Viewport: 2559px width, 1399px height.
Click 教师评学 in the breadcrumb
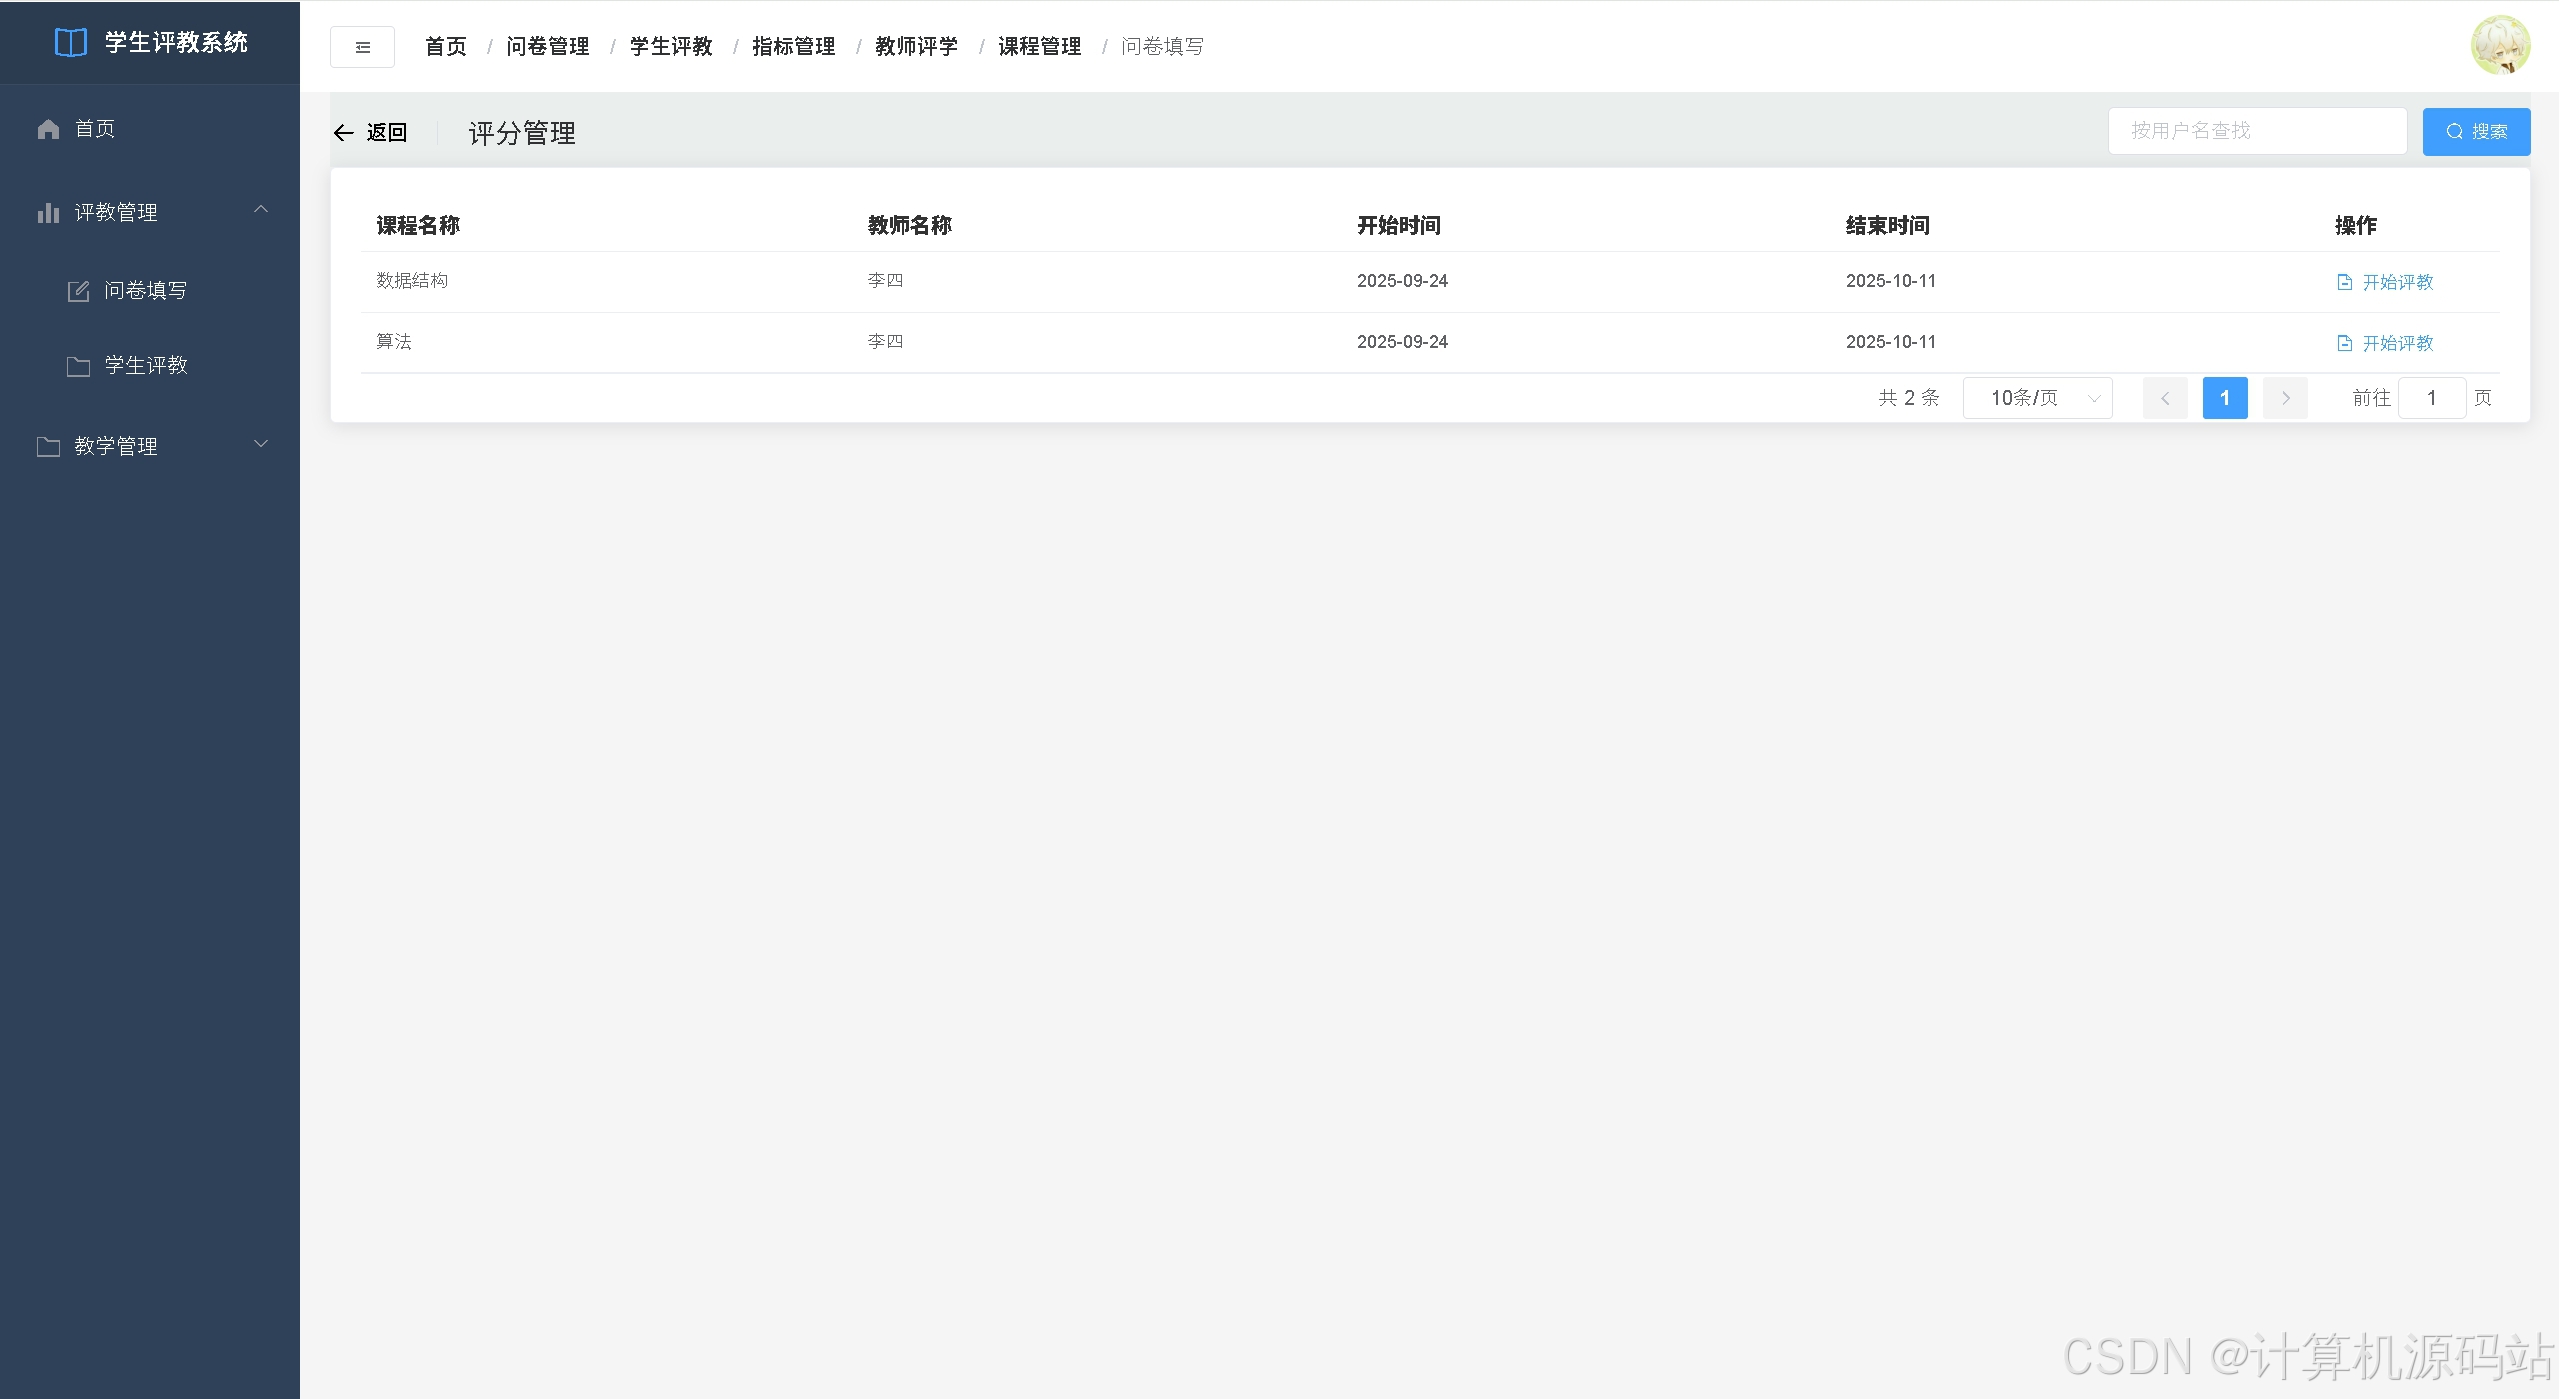(x=917, y=47)
